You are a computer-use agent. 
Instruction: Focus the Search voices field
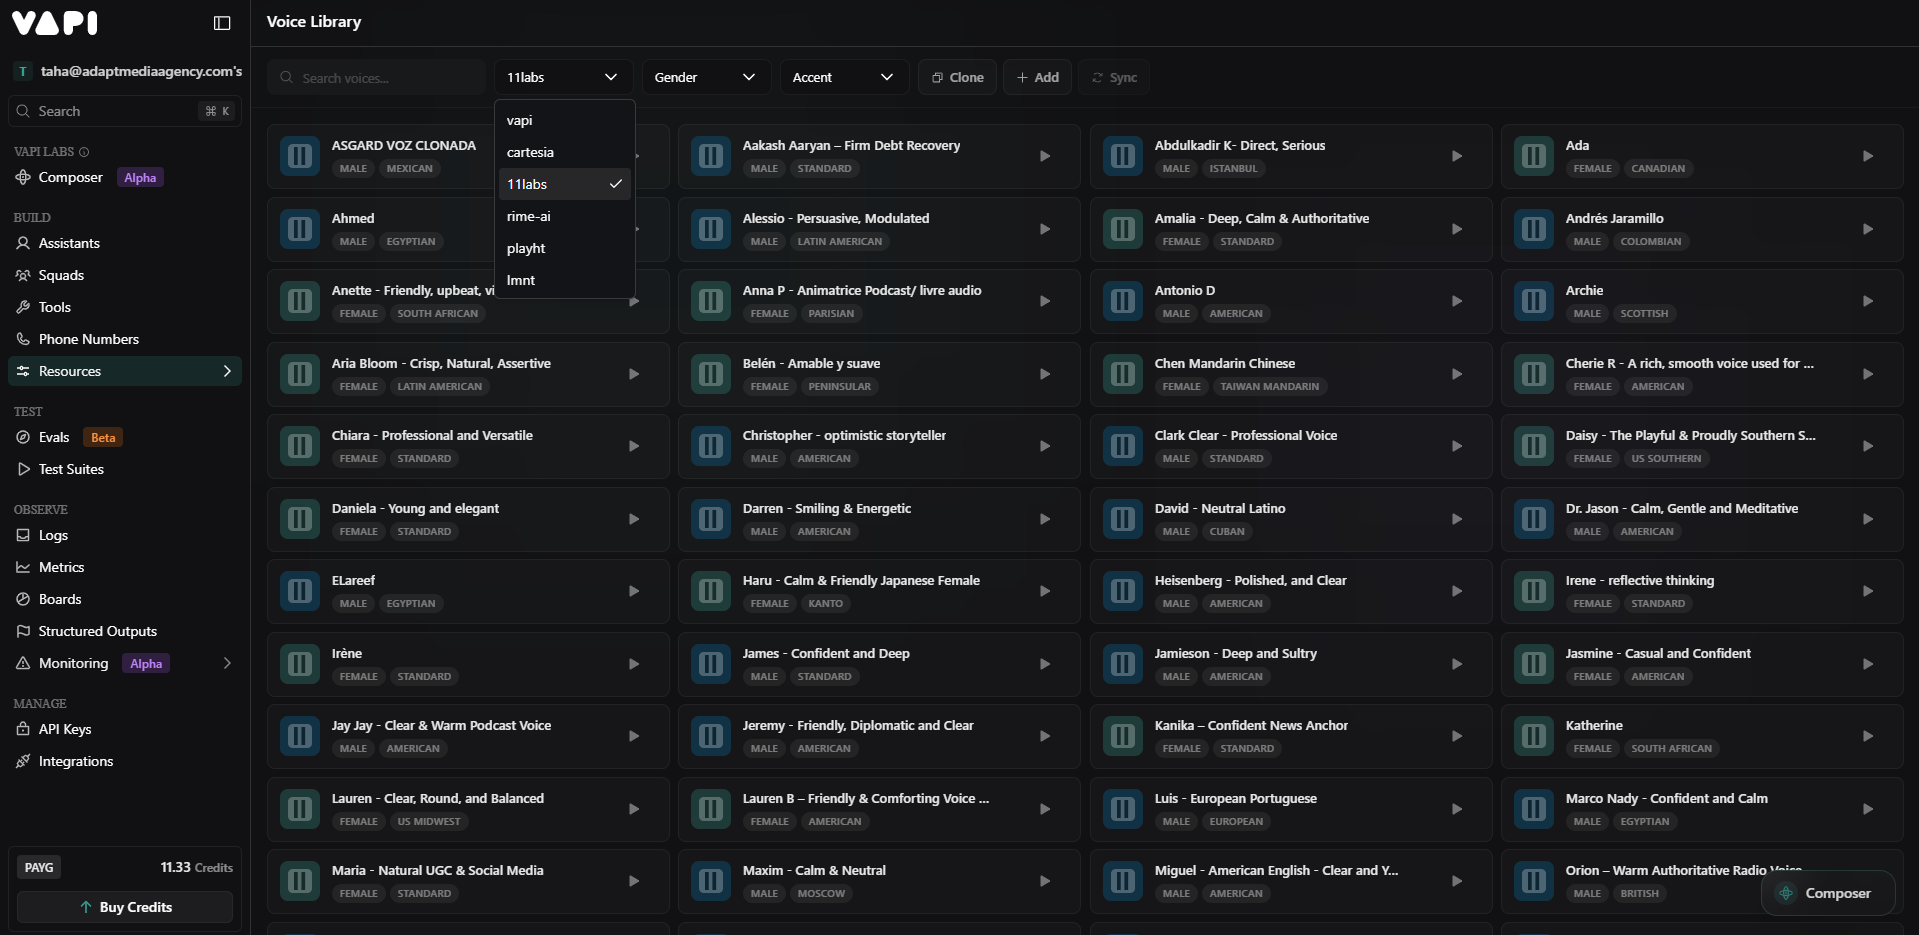377,77
